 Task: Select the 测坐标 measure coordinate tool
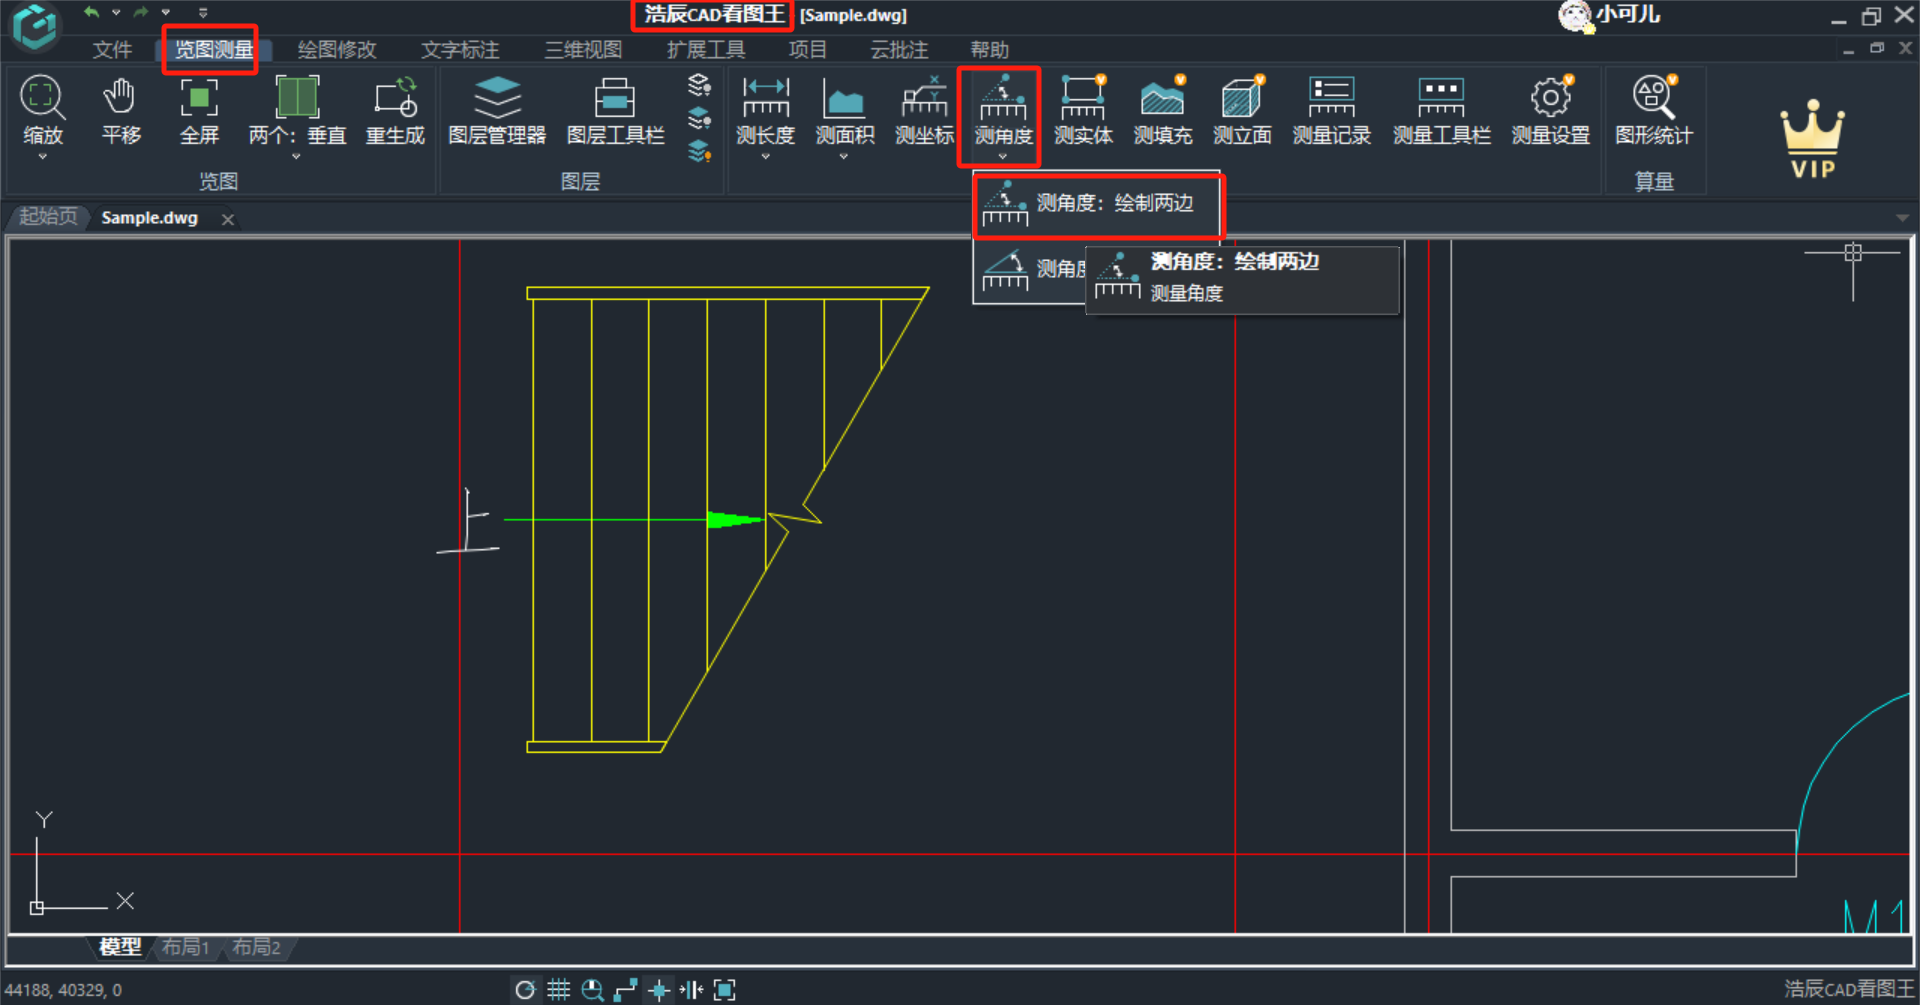pyautogui.click(x=924, y=109)
